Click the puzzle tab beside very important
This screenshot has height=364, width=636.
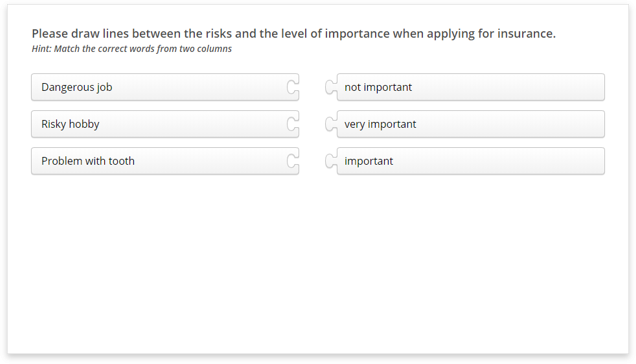[331, 124]
